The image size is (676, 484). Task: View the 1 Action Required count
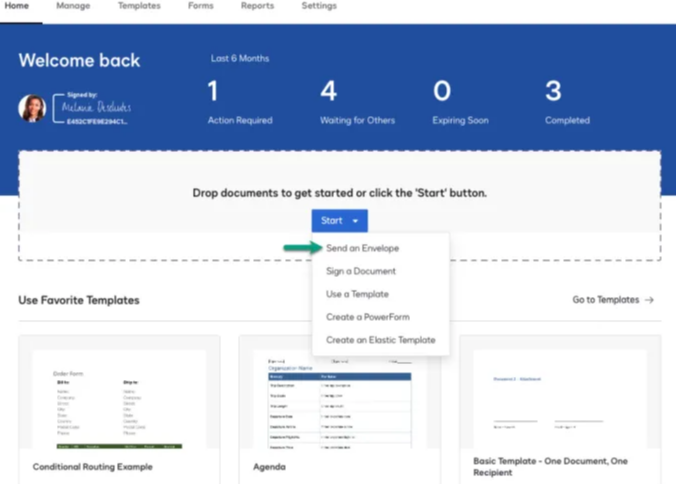tap(240, 102)
